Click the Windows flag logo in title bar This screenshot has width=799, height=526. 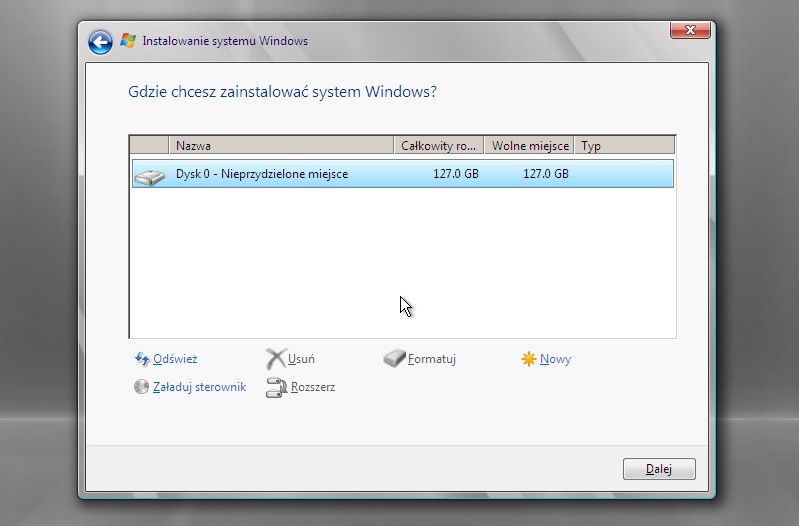point(128,41)
